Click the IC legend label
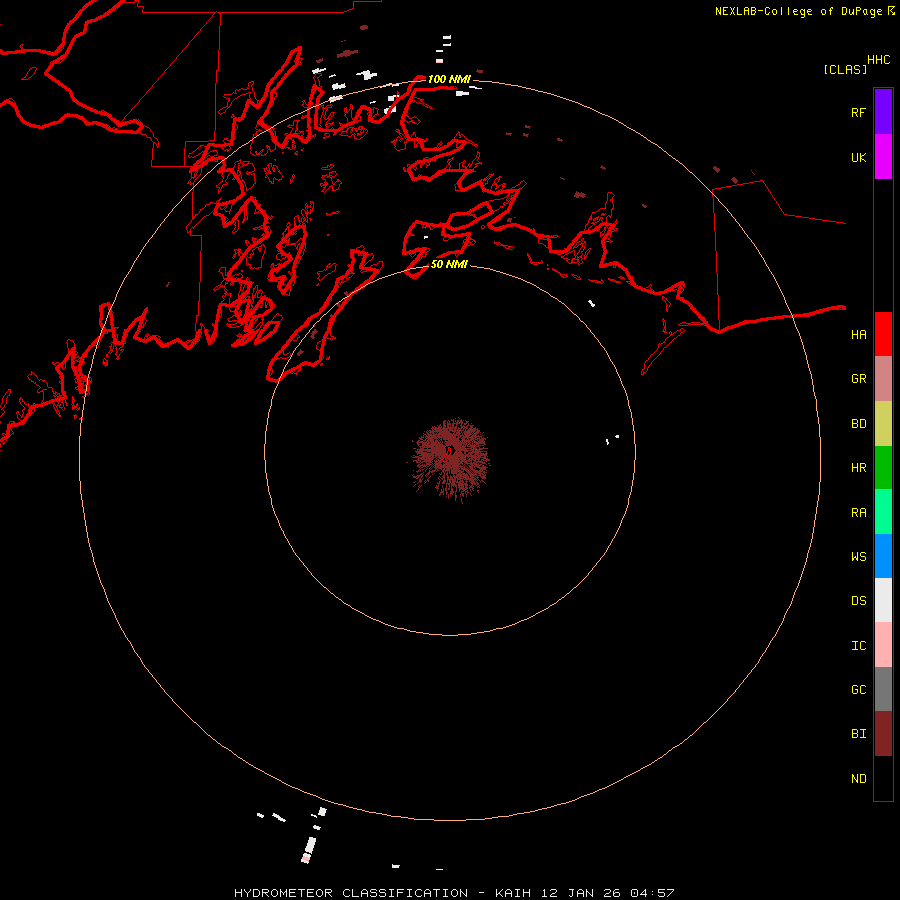The height and width of the screenshot is (900, 900). (x=858, y=646)
